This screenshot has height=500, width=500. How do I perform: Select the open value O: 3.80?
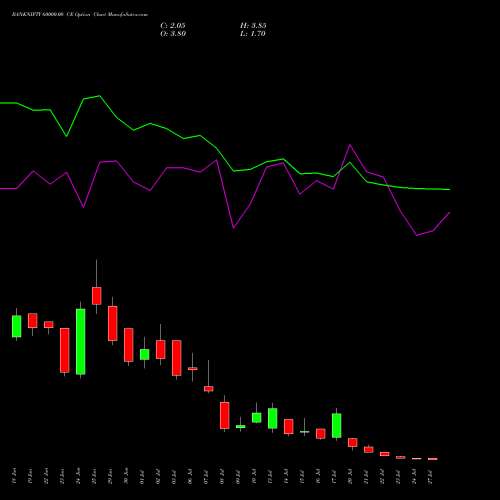click(173, 34)
